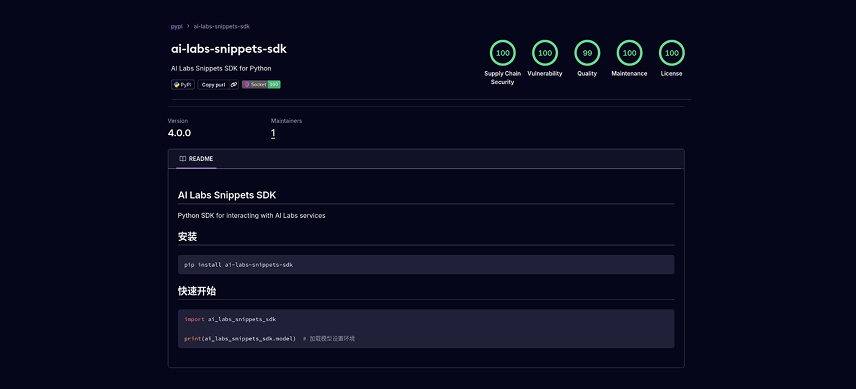Click the 安装 heading
Image resolution: width=856 pixels, height=389 pixels.
click(x=187, y=237)
